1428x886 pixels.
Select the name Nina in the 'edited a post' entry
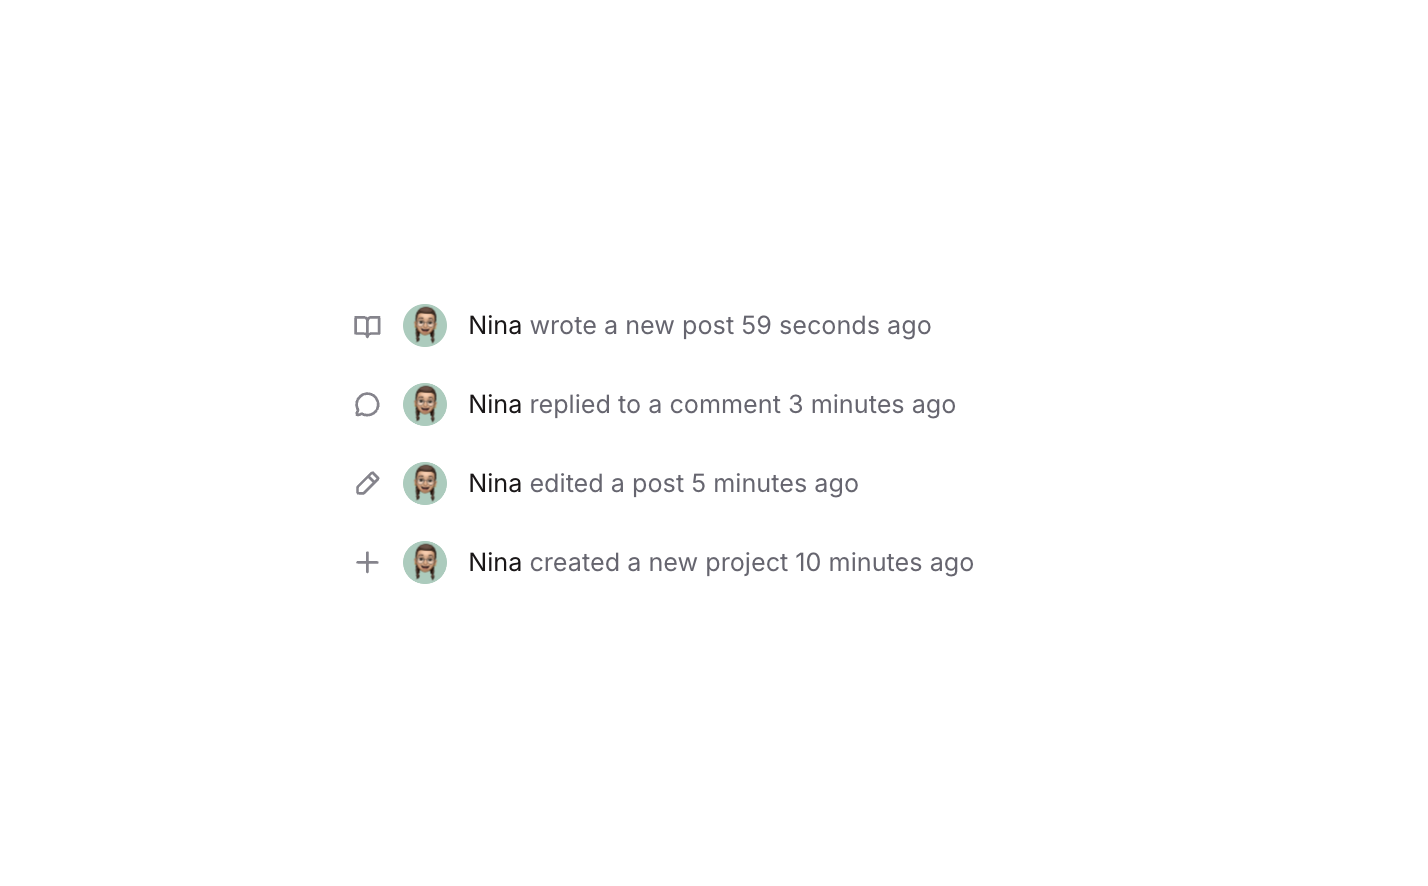tap(495, 484)
